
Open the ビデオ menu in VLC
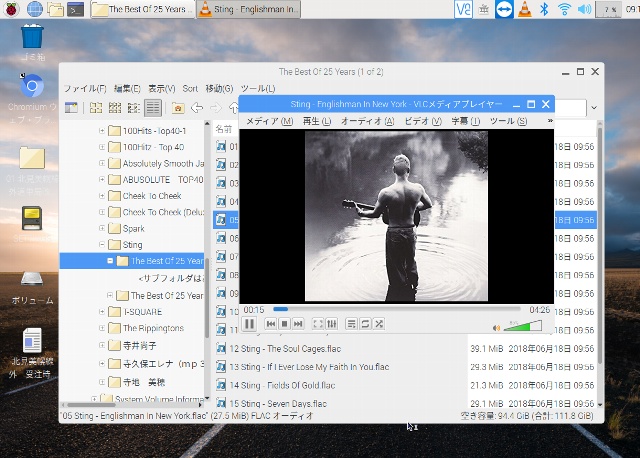click(x=423, y=121)
